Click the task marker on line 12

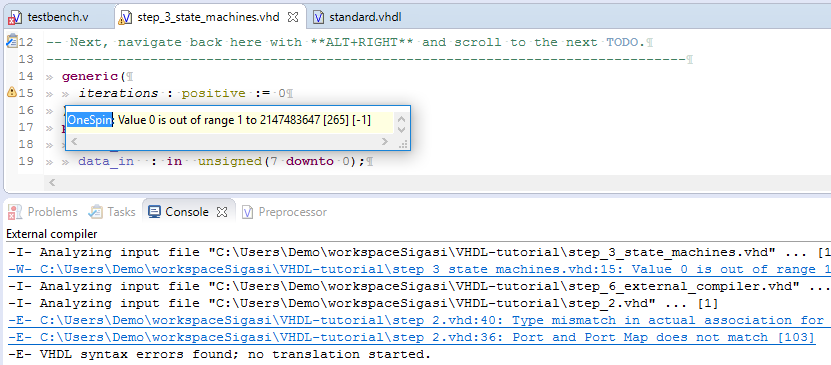click(x=12, y=41)
